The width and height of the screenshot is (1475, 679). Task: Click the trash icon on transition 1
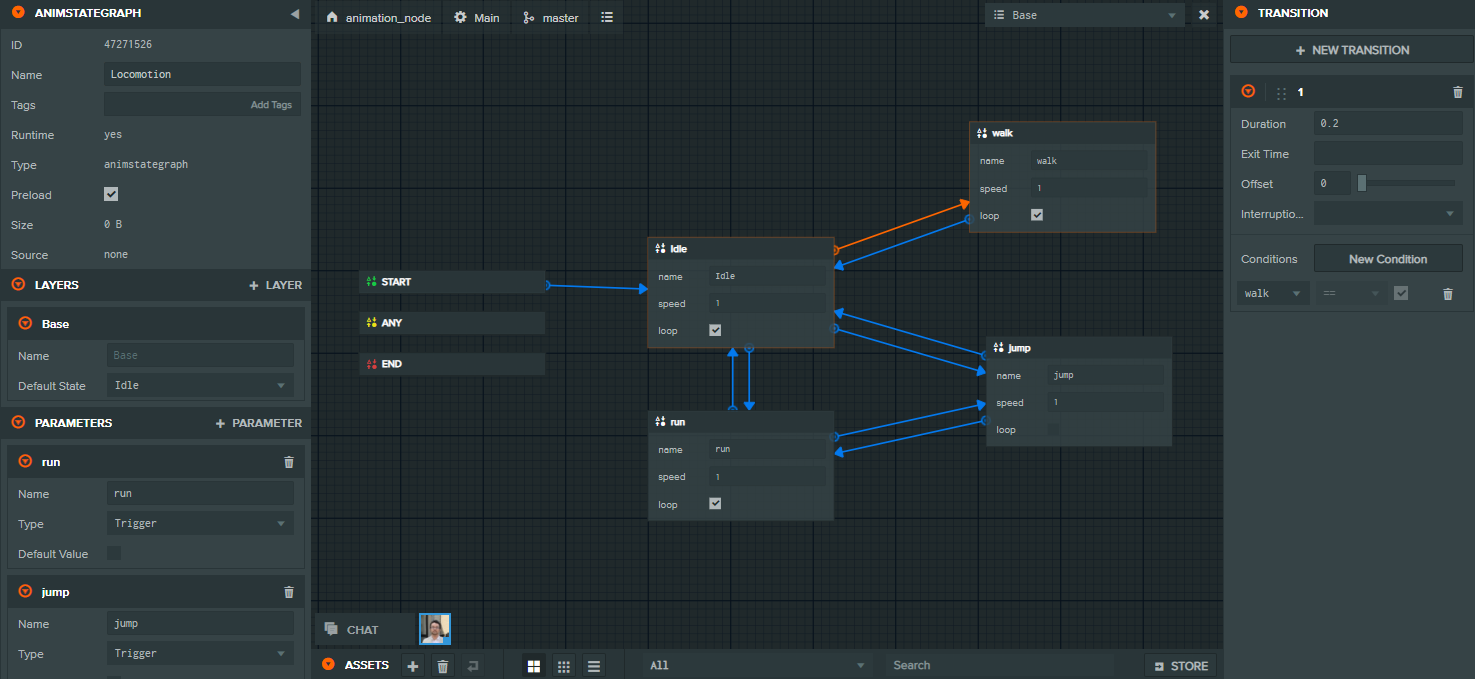(1458, 91)
